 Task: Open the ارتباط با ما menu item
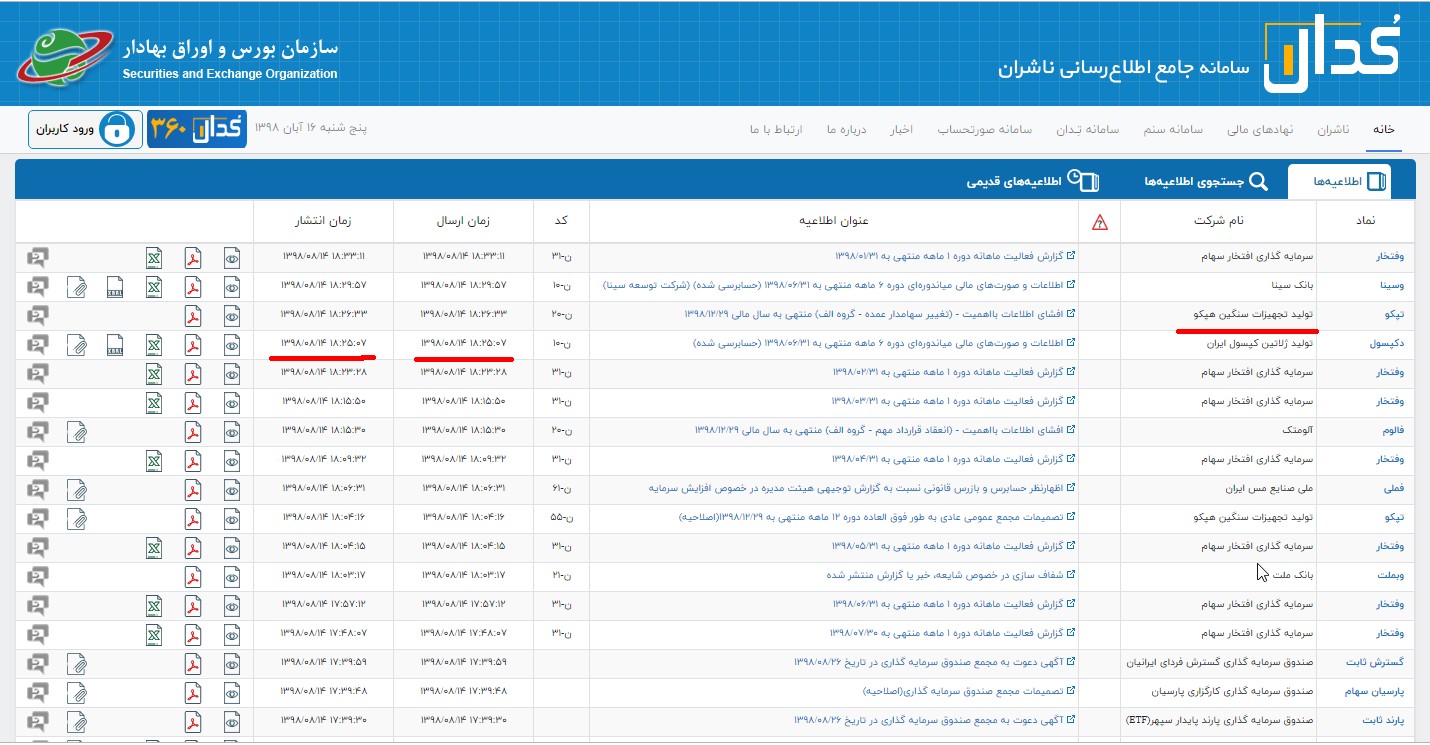(776, 130)
